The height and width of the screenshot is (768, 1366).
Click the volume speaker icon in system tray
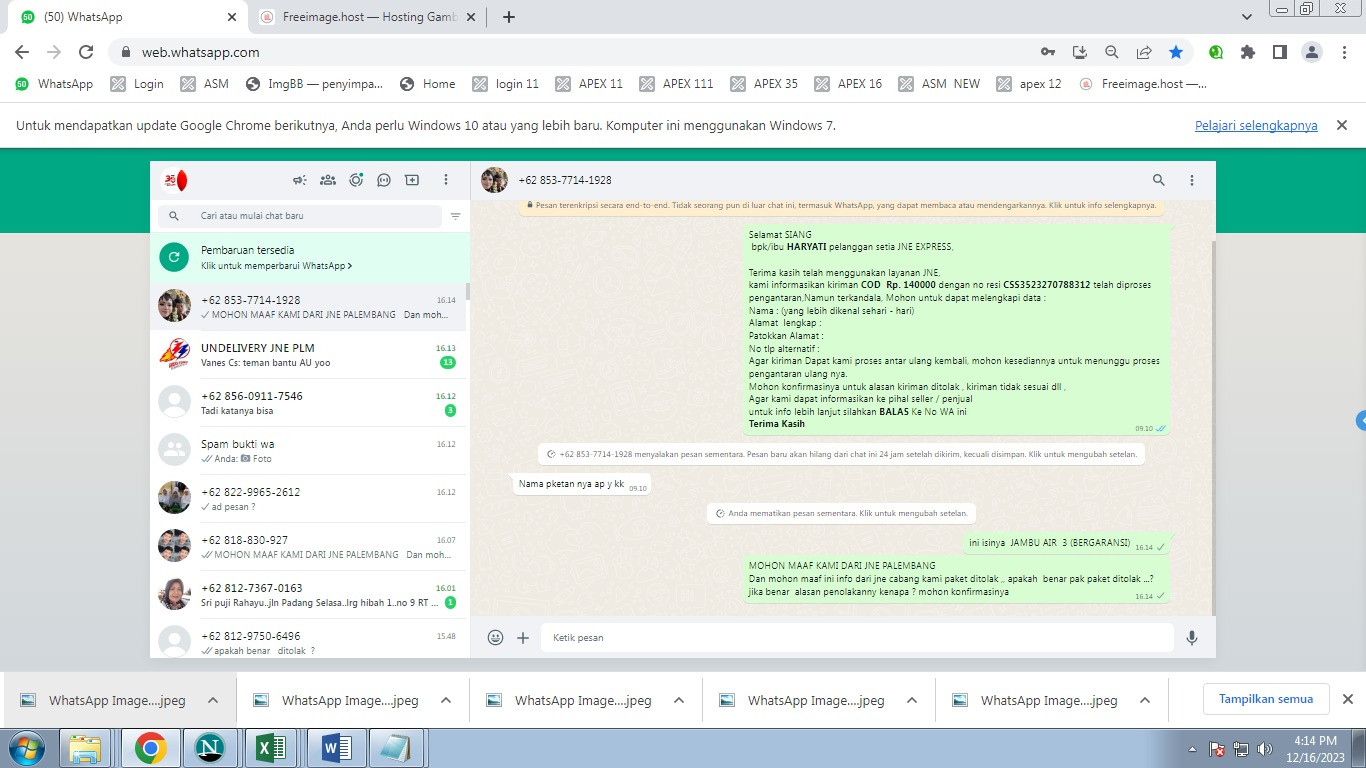1266,748
